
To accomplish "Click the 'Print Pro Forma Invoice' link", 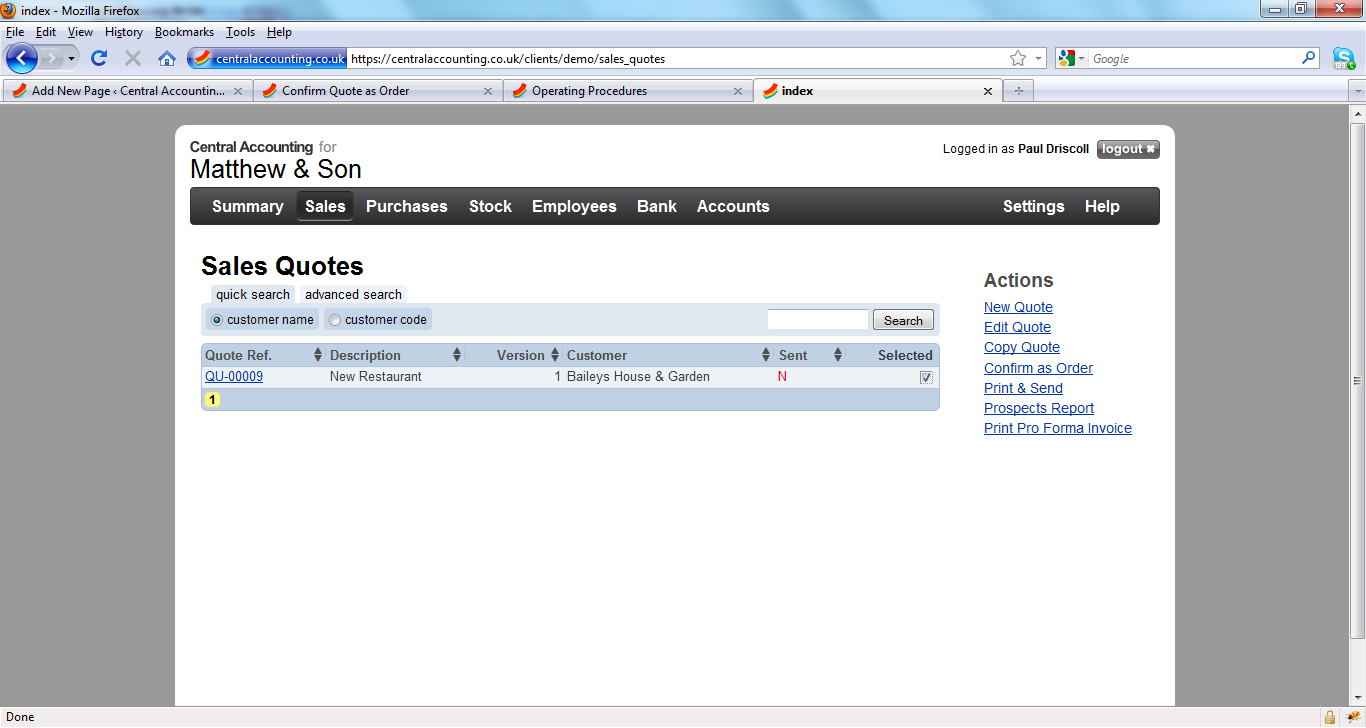I will tap(1058, 428).
